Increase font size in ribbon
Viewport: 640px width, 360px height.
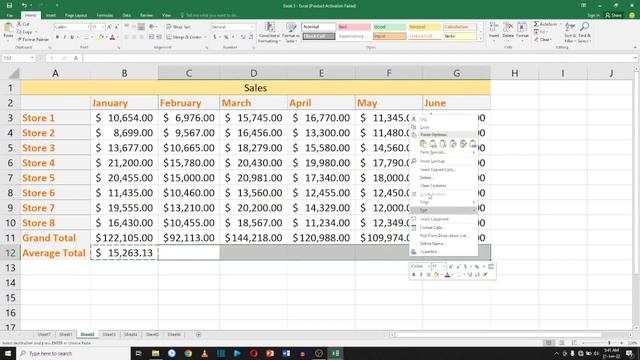click(x=109, y=27)
